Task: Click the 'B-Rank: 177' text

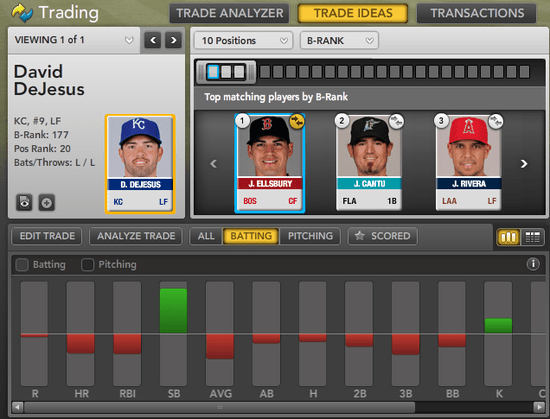Action: 41,135
